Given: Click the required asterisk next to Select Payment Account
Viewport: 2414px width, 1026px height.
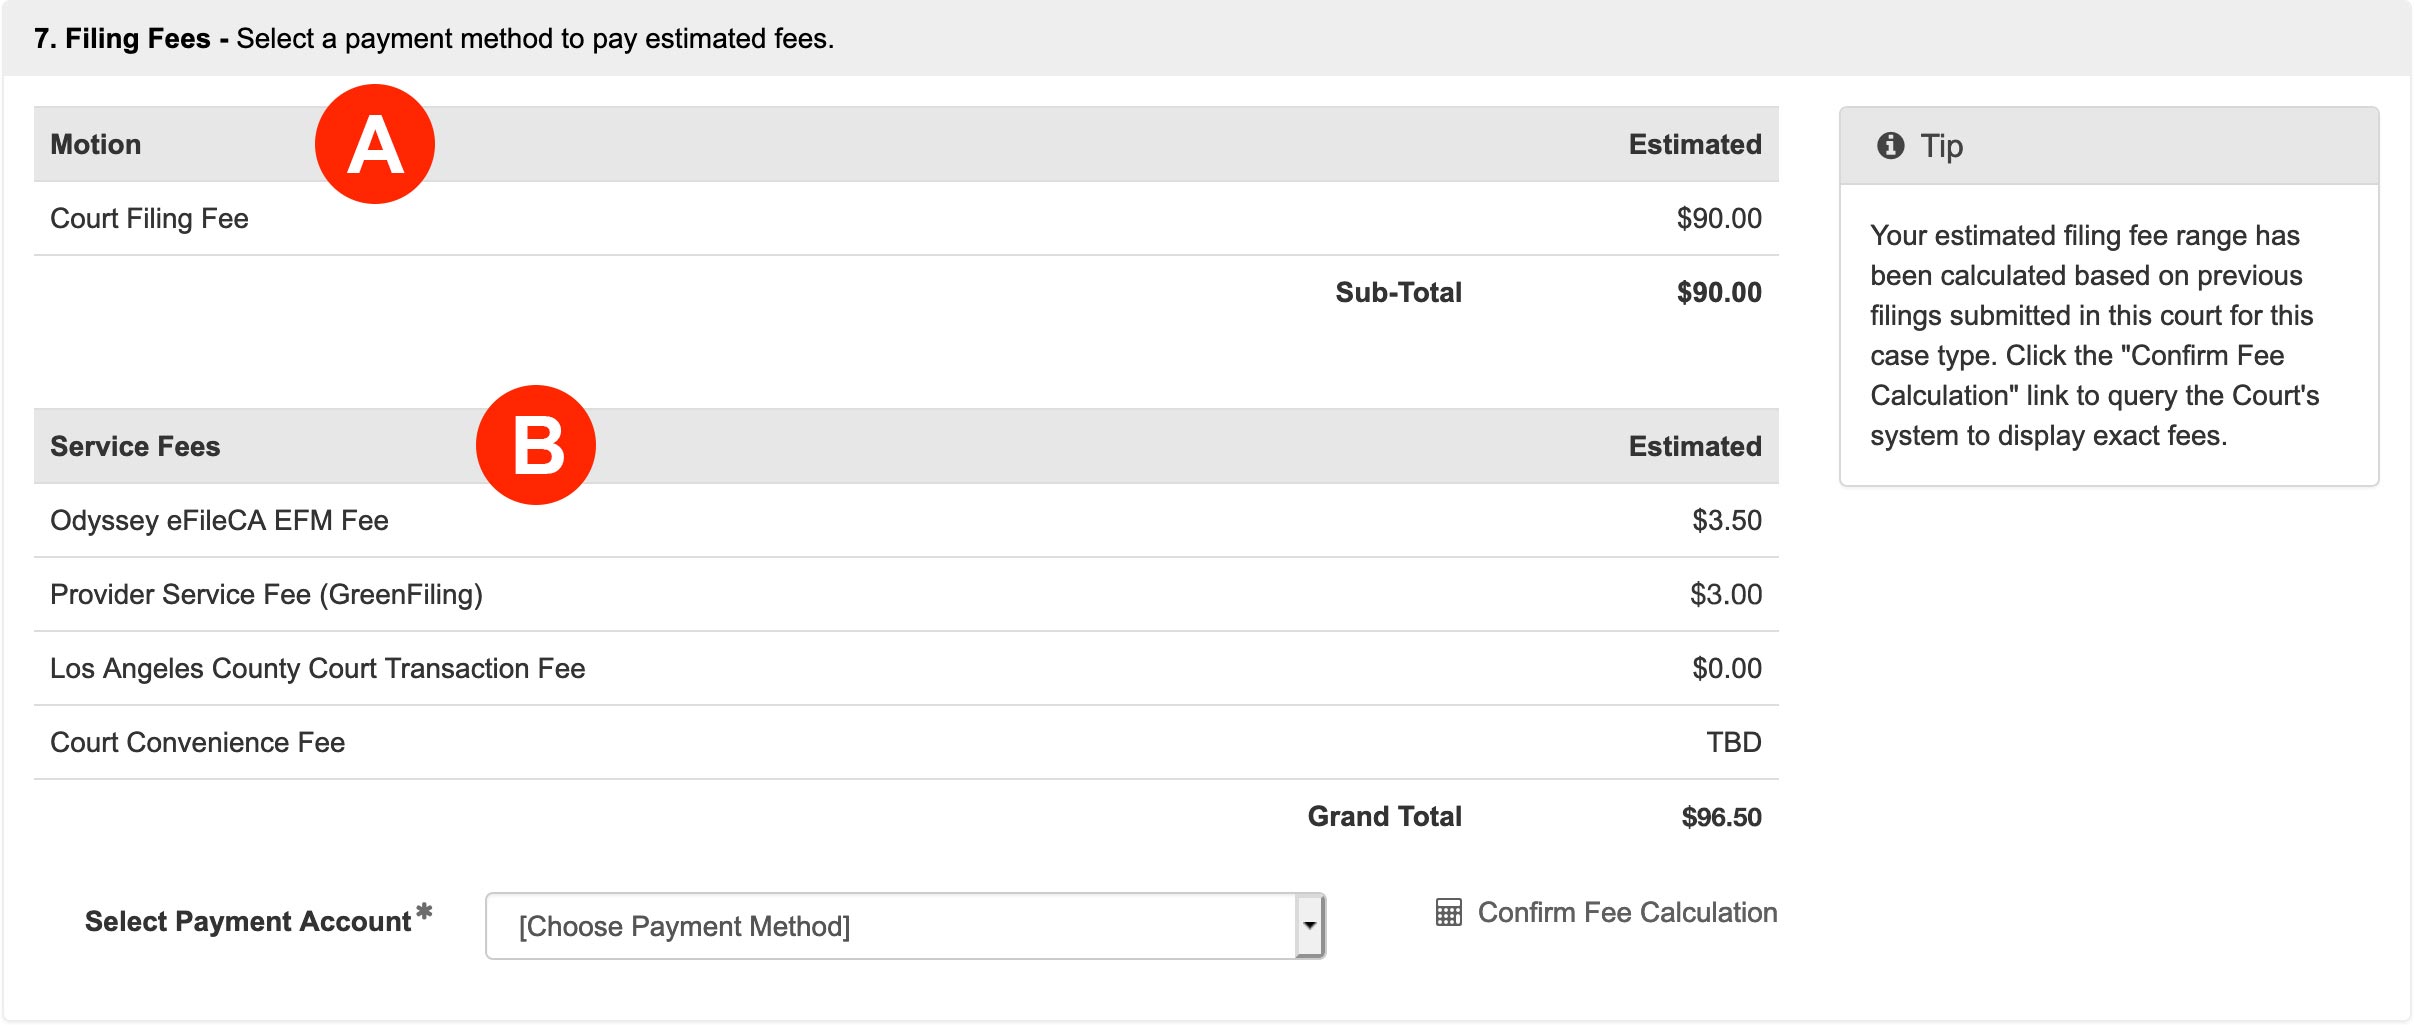Looking at the screenshot, I should [425, 910].
